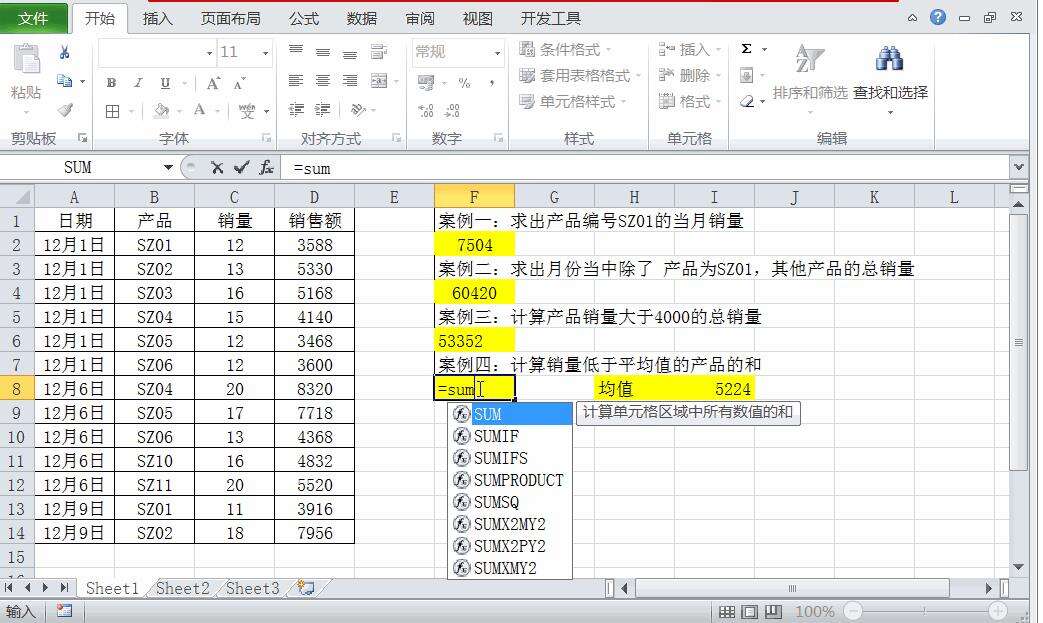Toggle middle vertical alignment
The image size is (1043, 623).
click(323, 51)
